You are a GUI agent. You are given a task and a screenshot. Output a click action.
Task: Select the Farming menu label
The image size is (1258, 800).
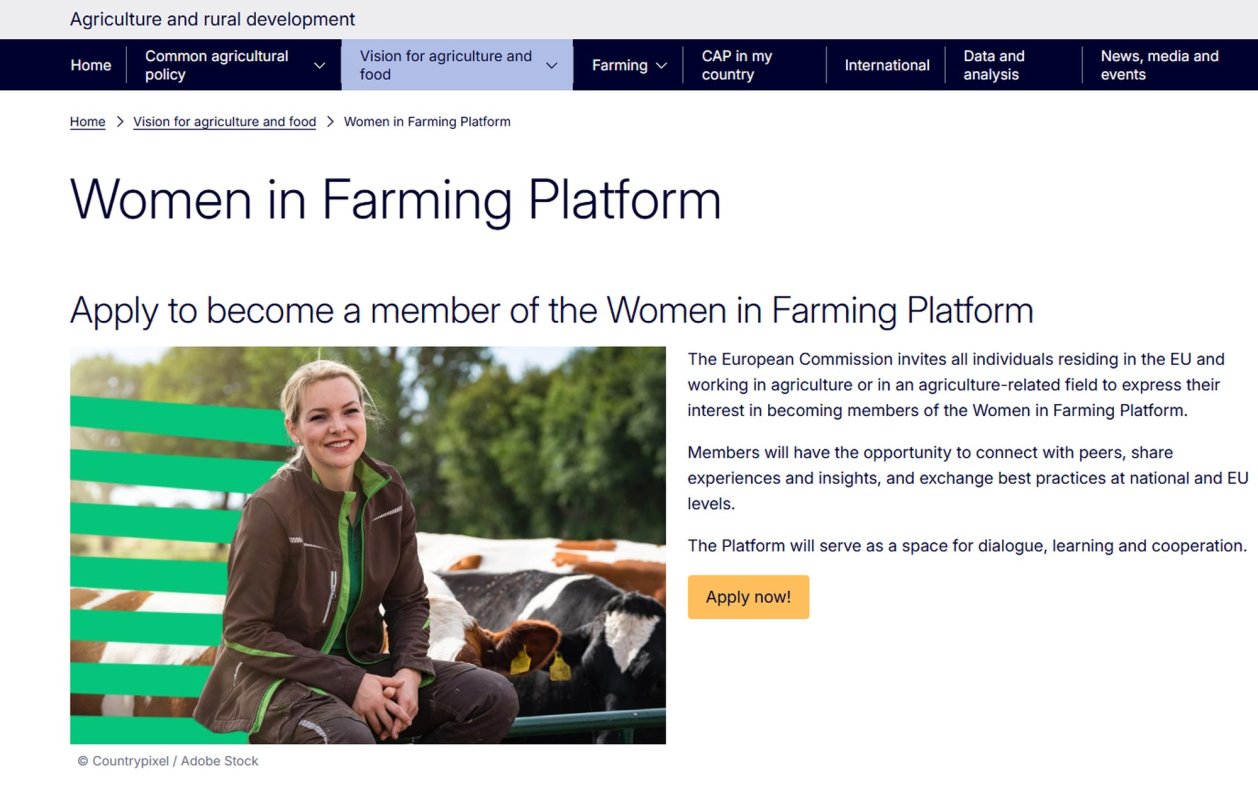pos(619,65)
